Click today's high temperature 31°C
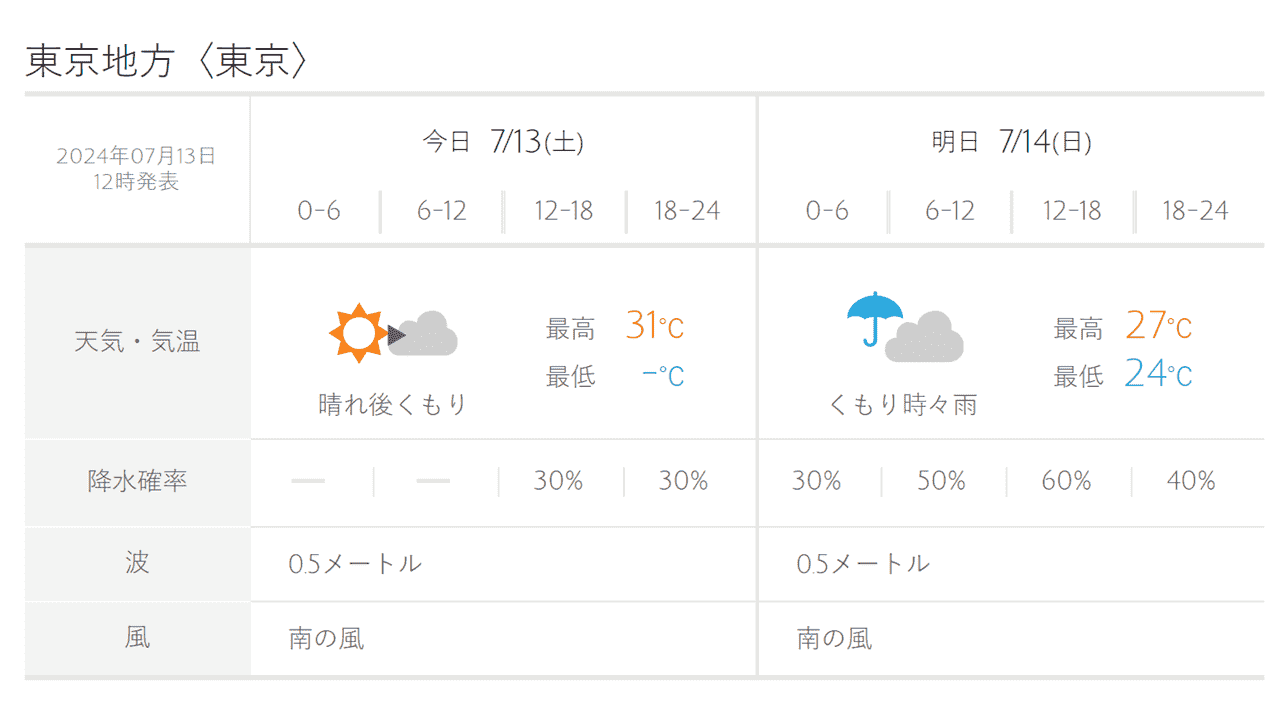The height and width of the screenshot is (720, 1280). pyautogui.click(x=655, y=326)
